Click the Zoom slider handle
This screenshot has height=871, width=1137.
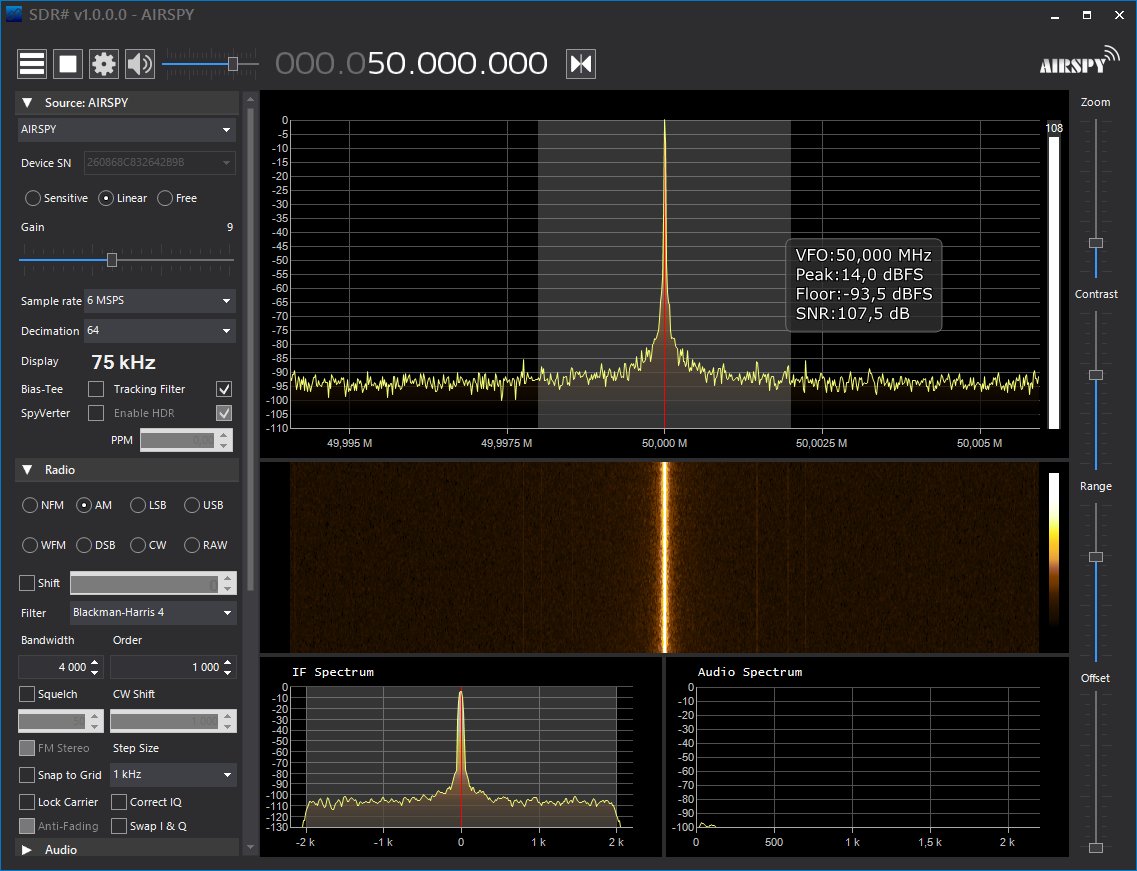click(x=1096, y=243)
